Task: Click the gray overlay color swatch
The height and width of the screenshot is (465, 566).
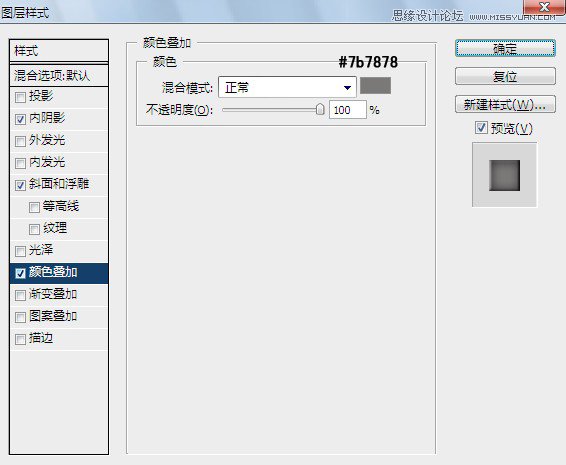Action: coord(375,86)
